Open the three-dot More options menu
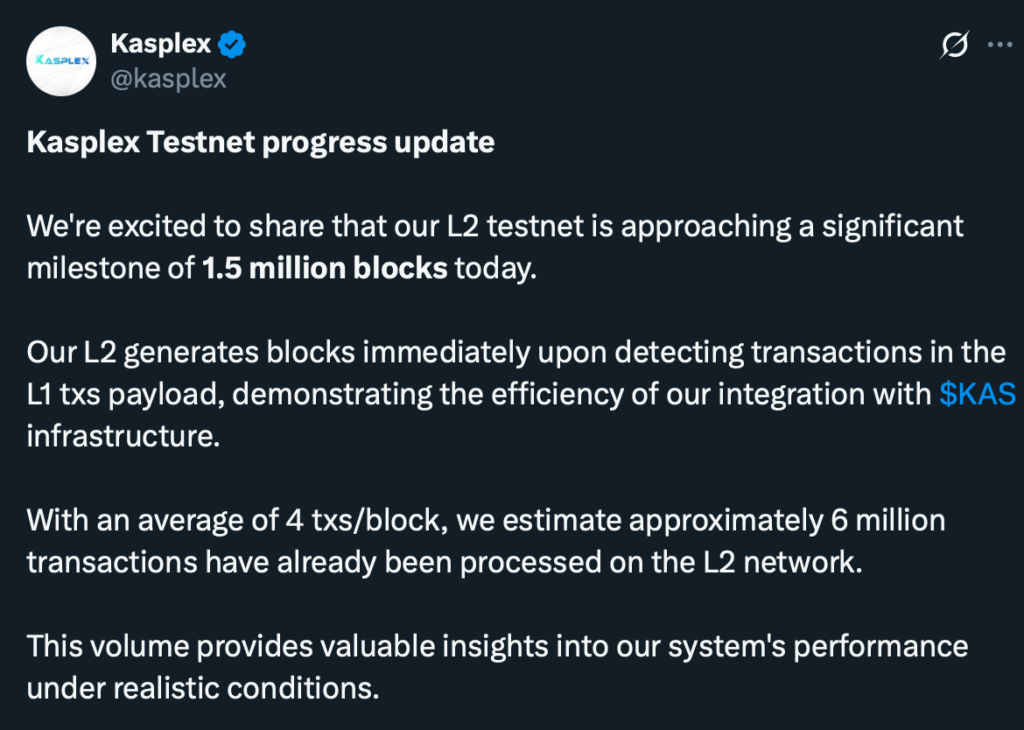The height and width of the screenshot is (730, 1024). [1000, 44]
